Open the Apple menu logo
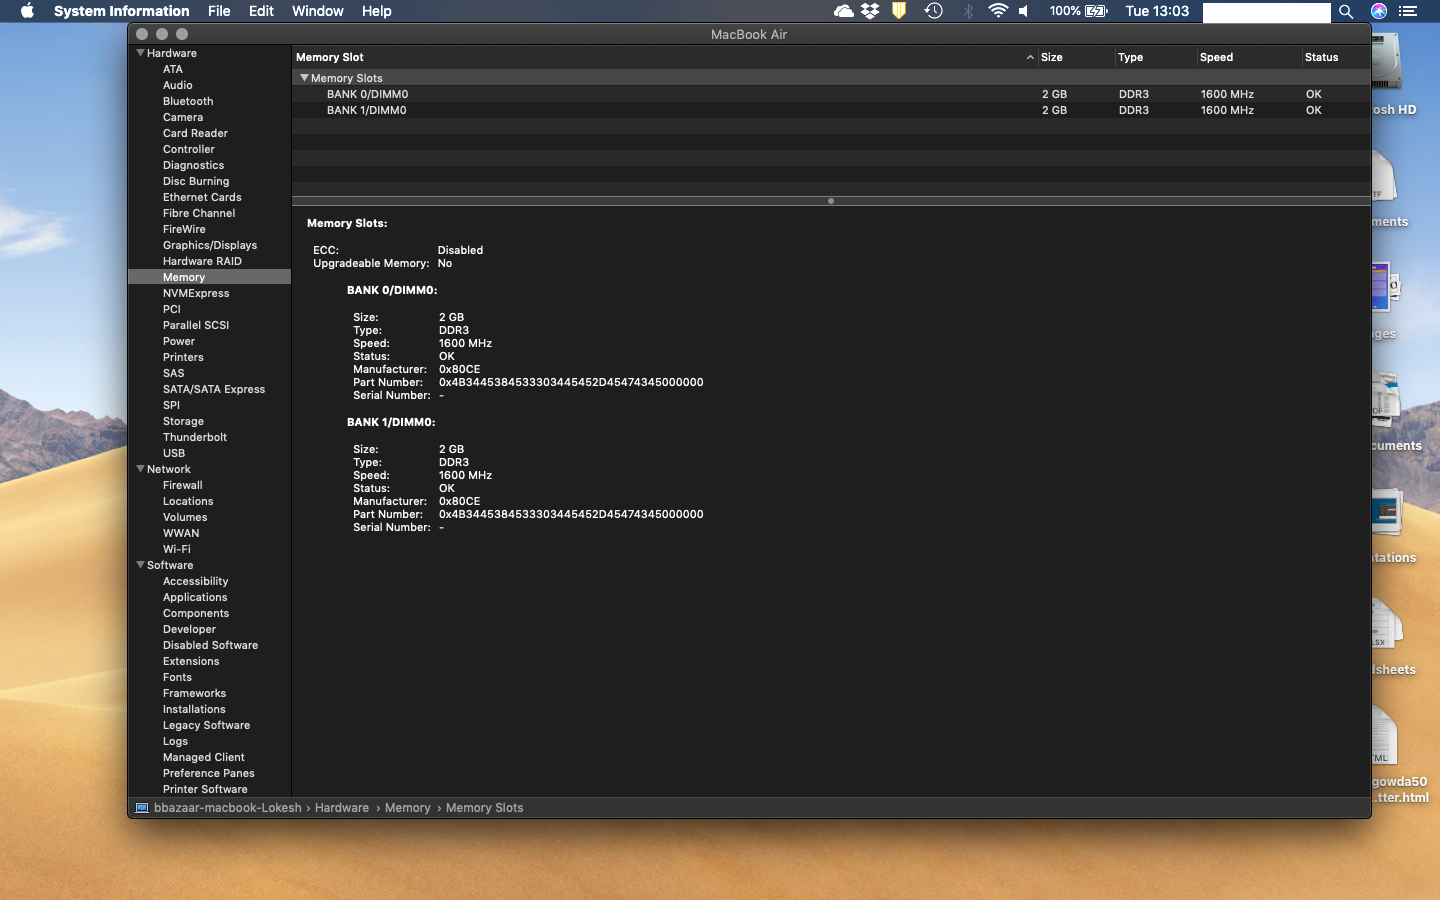The height and width of the screenshot is (900, 1440). tap(27, 11)
